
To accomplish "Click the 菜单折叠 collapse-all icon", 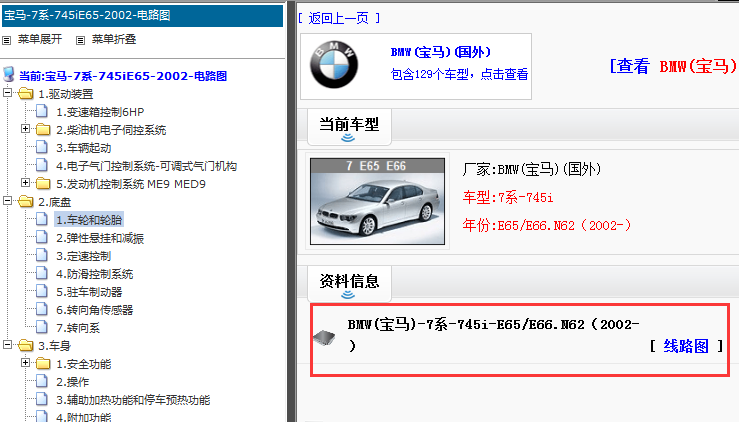I will pyautogui.click(x=81, y=40).
